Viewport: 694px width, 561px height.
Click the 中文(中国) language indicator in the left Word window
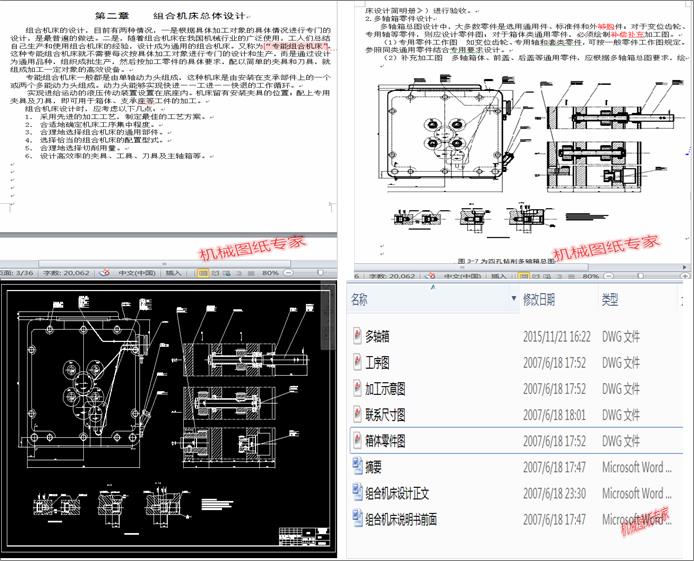click(x=137, y=273)
